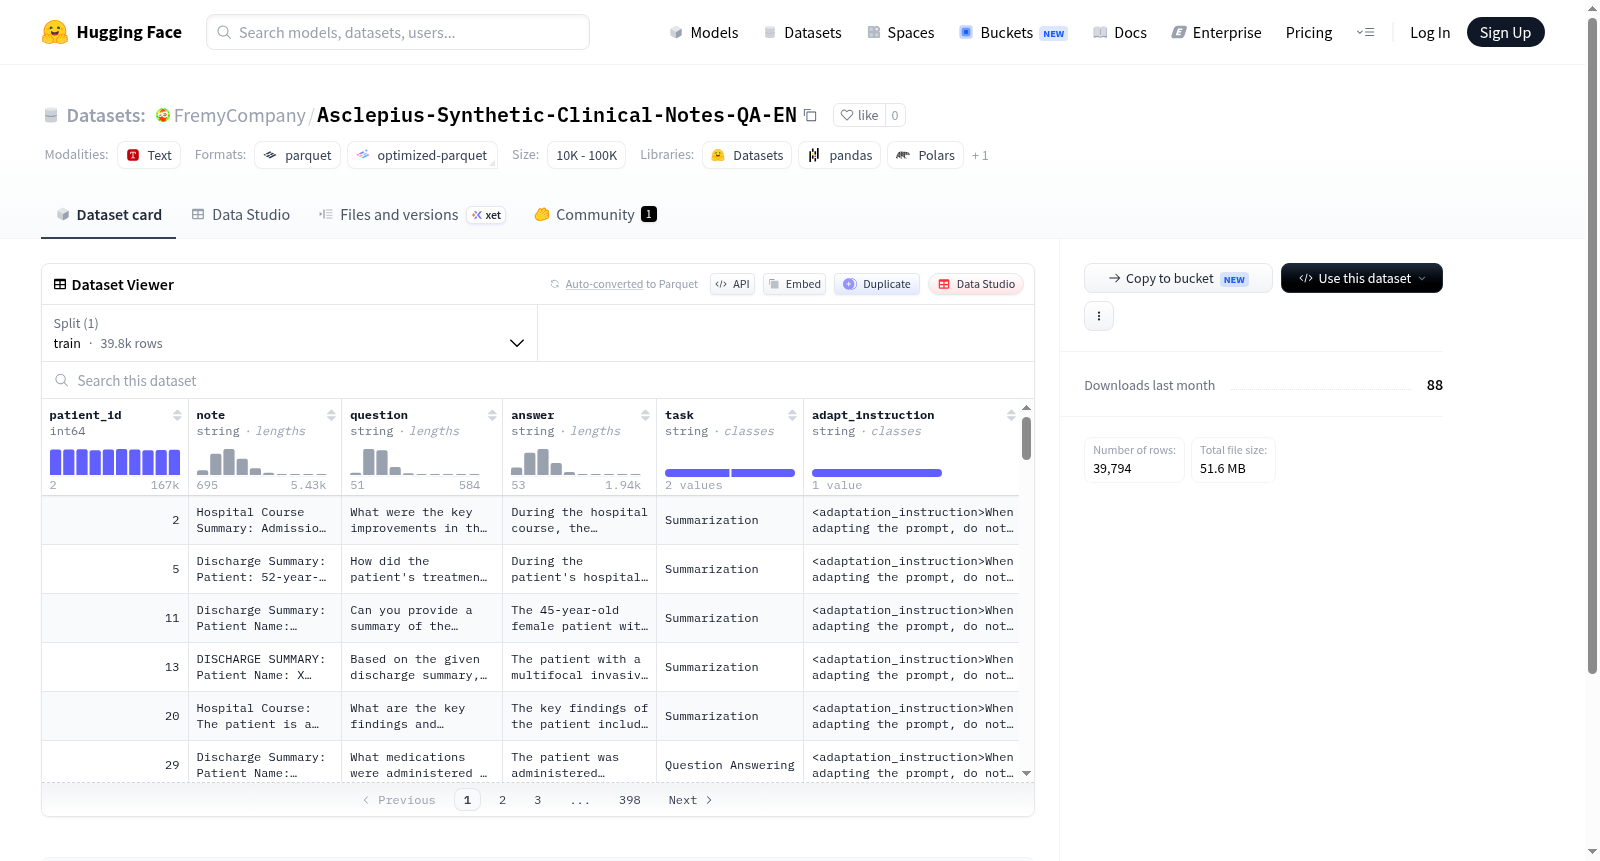This screenshot has height=861, width=1600.
Task: Open the FremyCompany organization link
Action: point(240,116)
